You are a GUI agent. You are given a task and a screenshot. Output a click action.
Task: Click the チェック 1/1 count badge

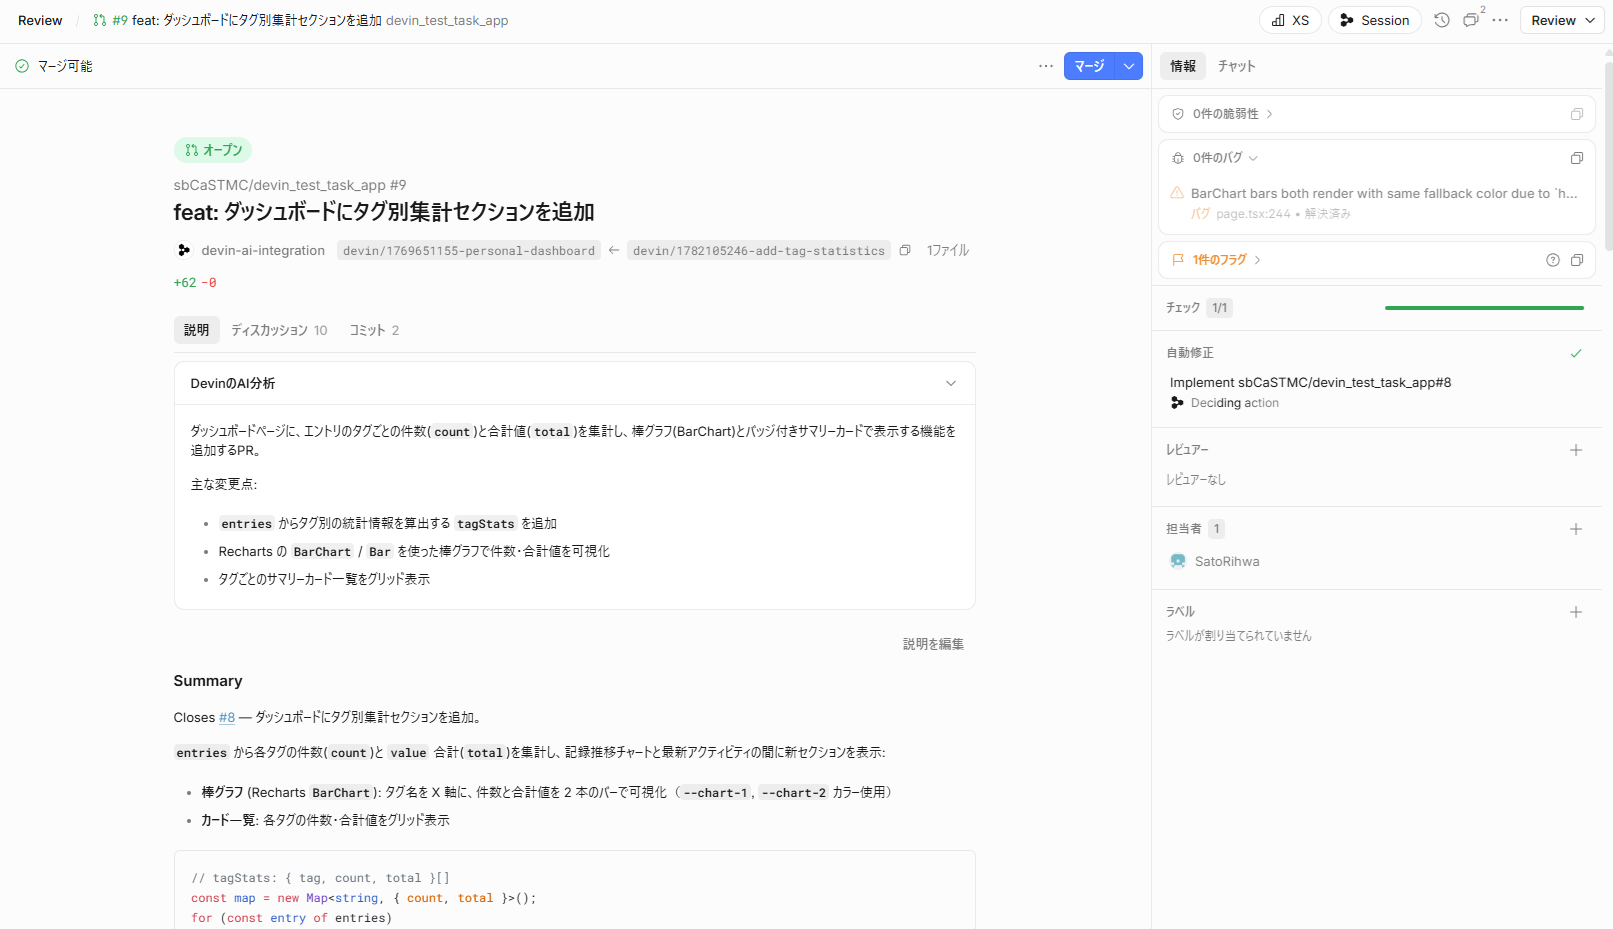pyautogui.click(x=1219, y=308)
